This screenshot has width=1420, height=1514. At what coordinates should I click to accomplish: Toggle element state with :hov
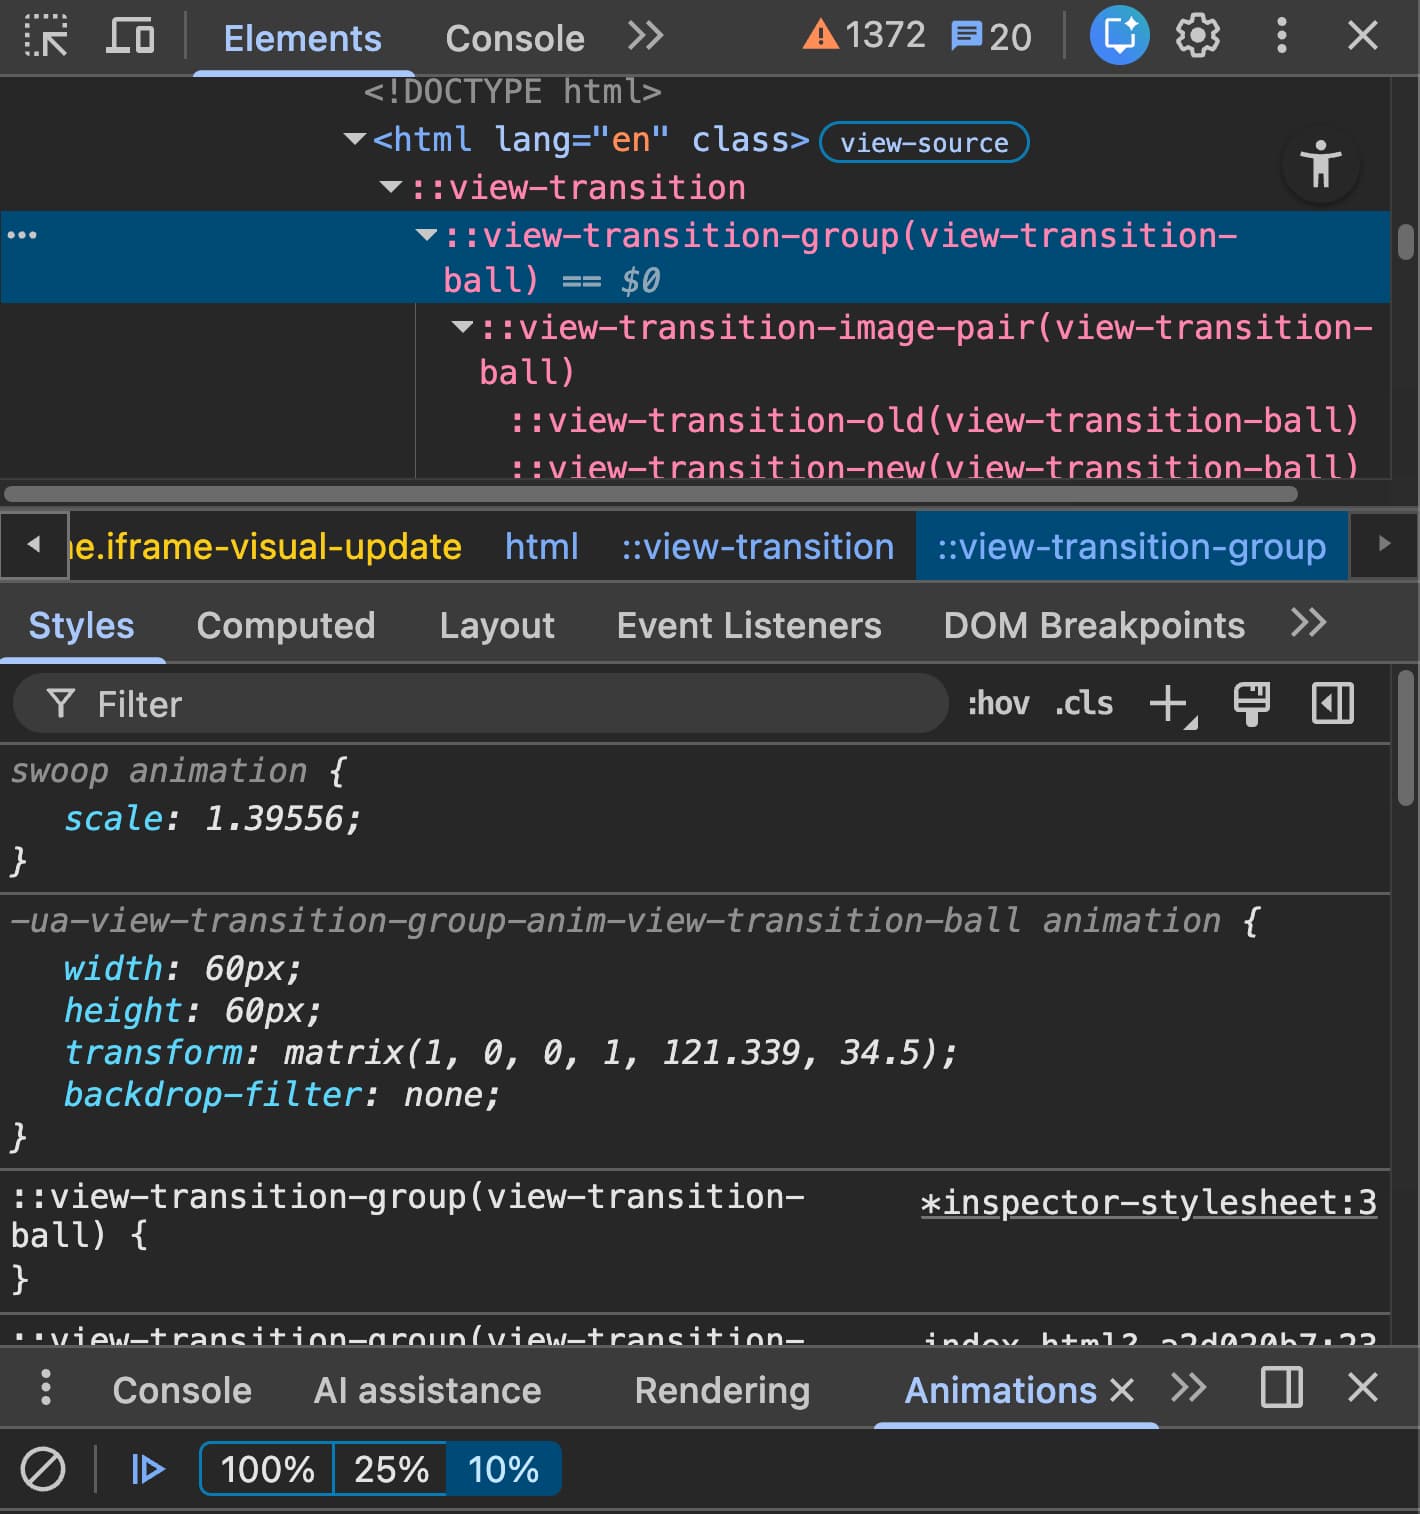pyautogui.click(x=998, y=704)
